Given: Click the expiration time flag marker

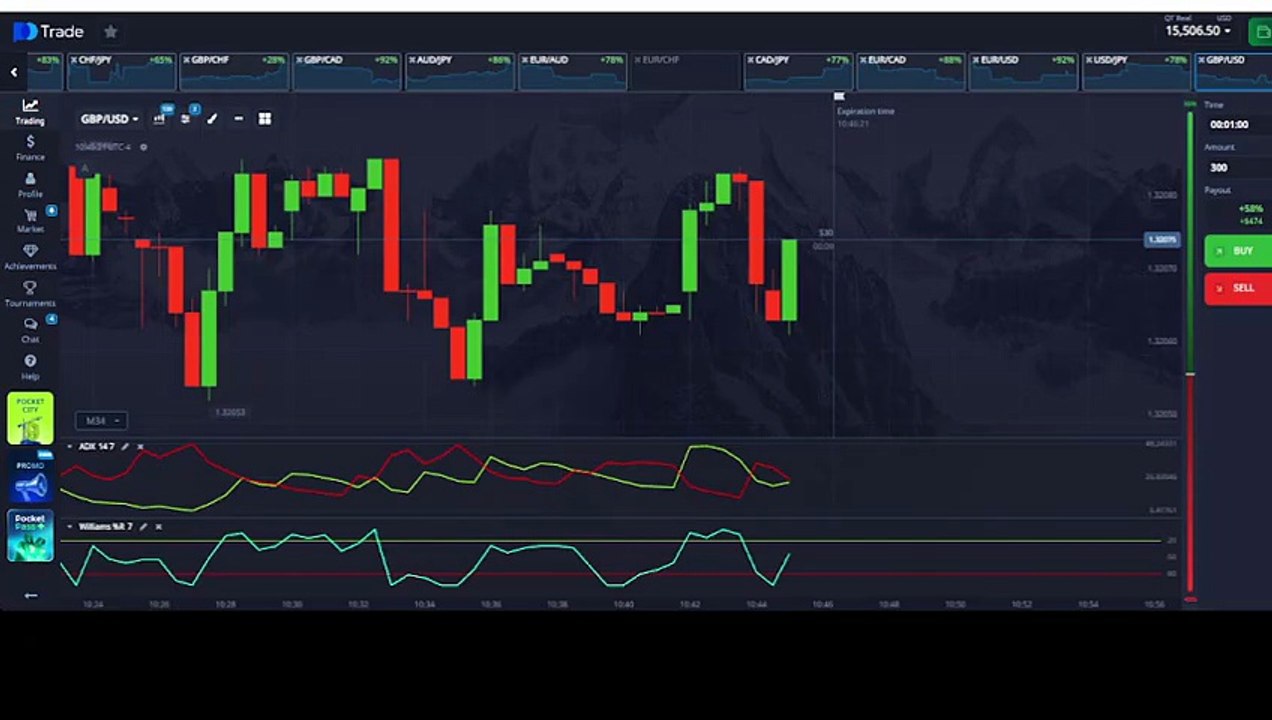Looking at the screenshot, I should point(839,97).
